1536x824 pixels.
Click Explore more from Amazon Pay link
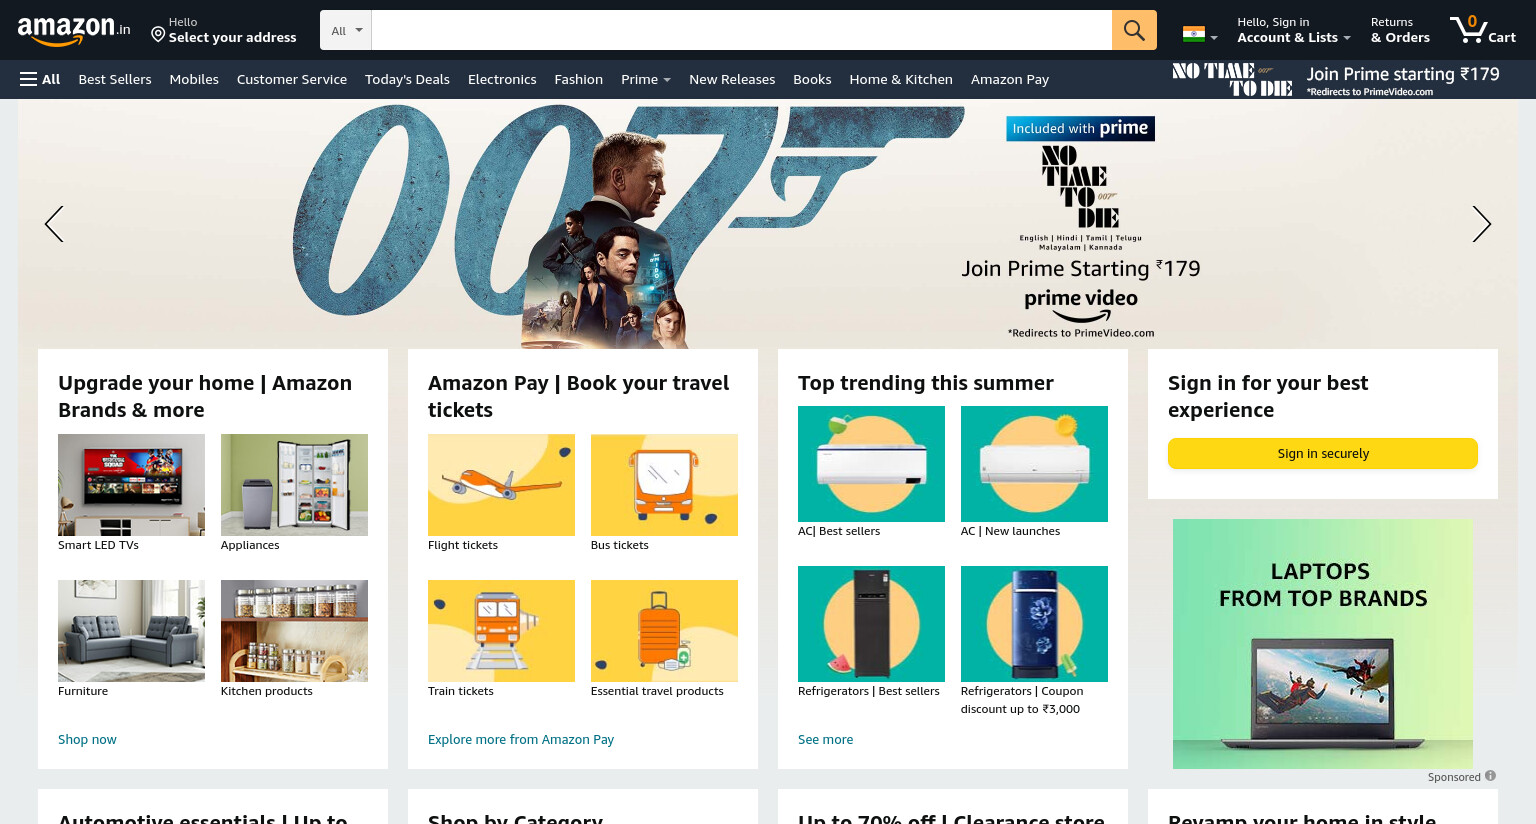tap(521, 739)
